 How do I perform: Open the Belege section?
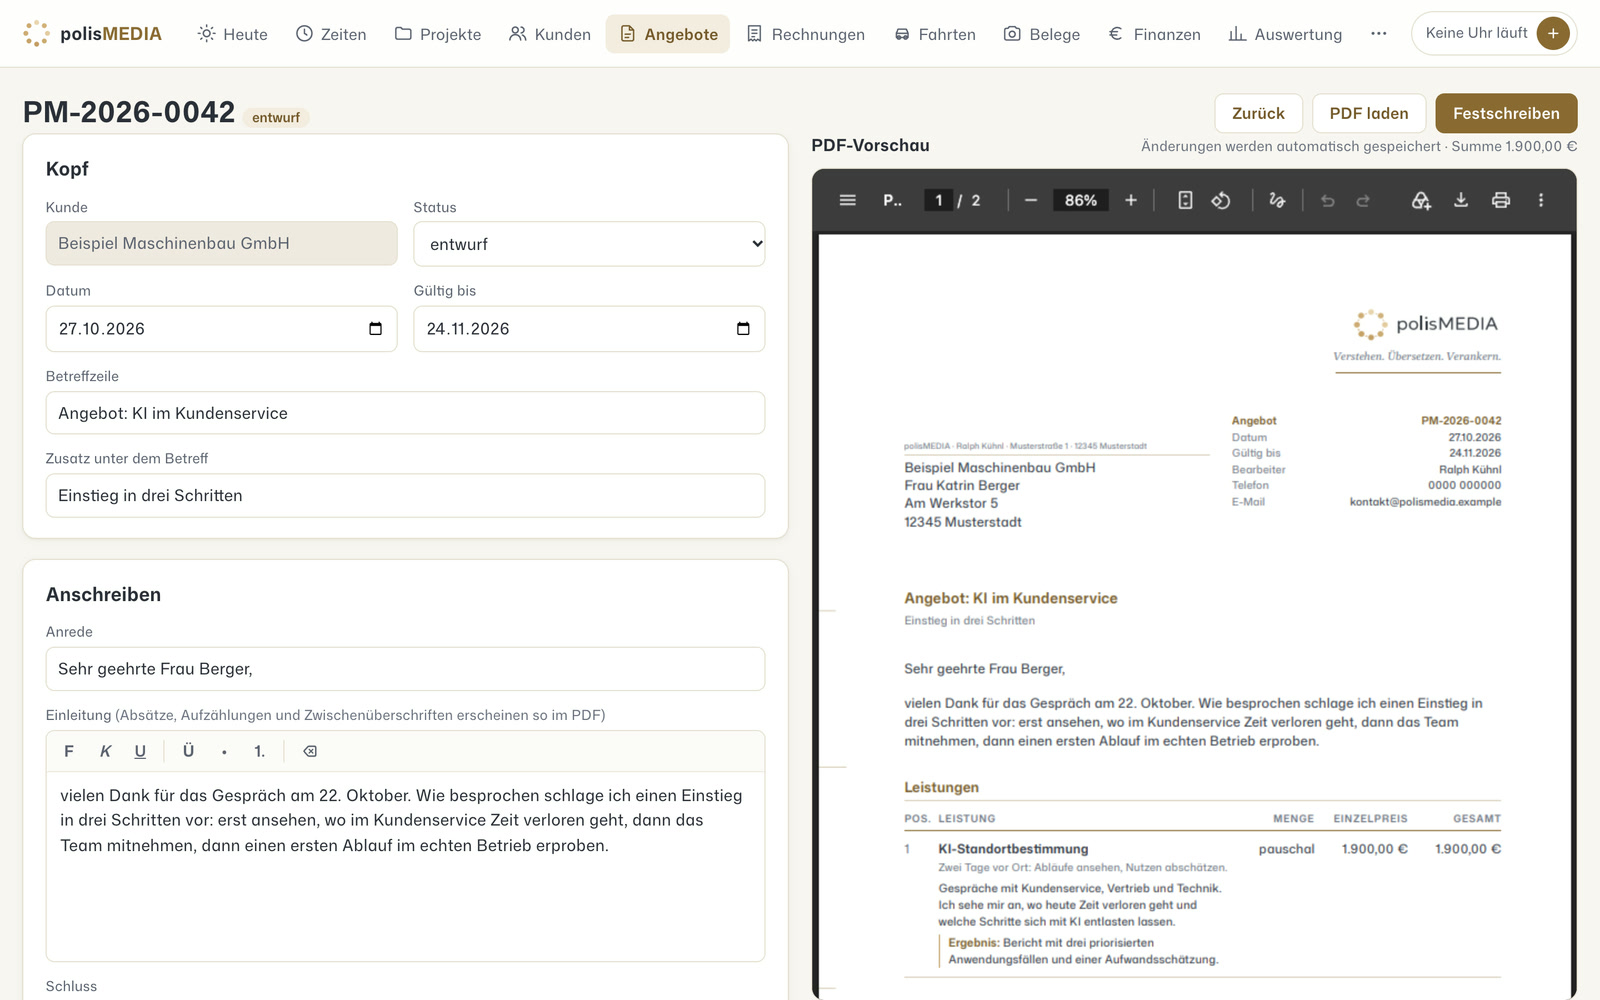(1042, 34)
